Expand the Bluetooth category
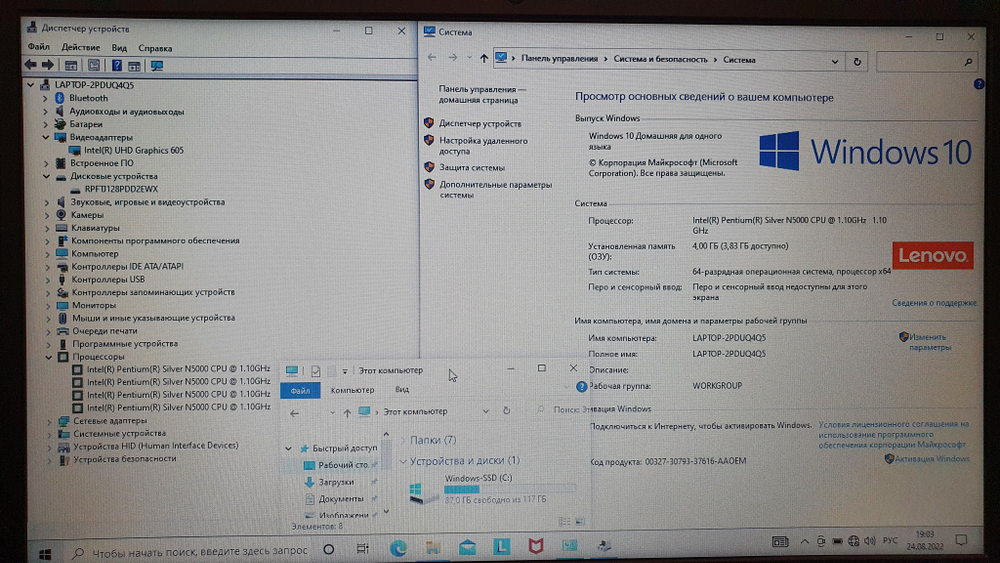 coord(45,98)
